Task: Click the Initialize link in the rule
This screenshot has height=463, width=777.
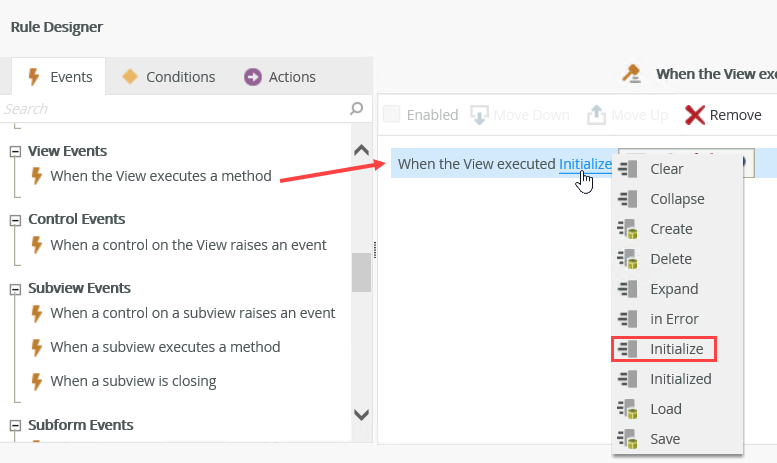Action: tap(585, 164)
